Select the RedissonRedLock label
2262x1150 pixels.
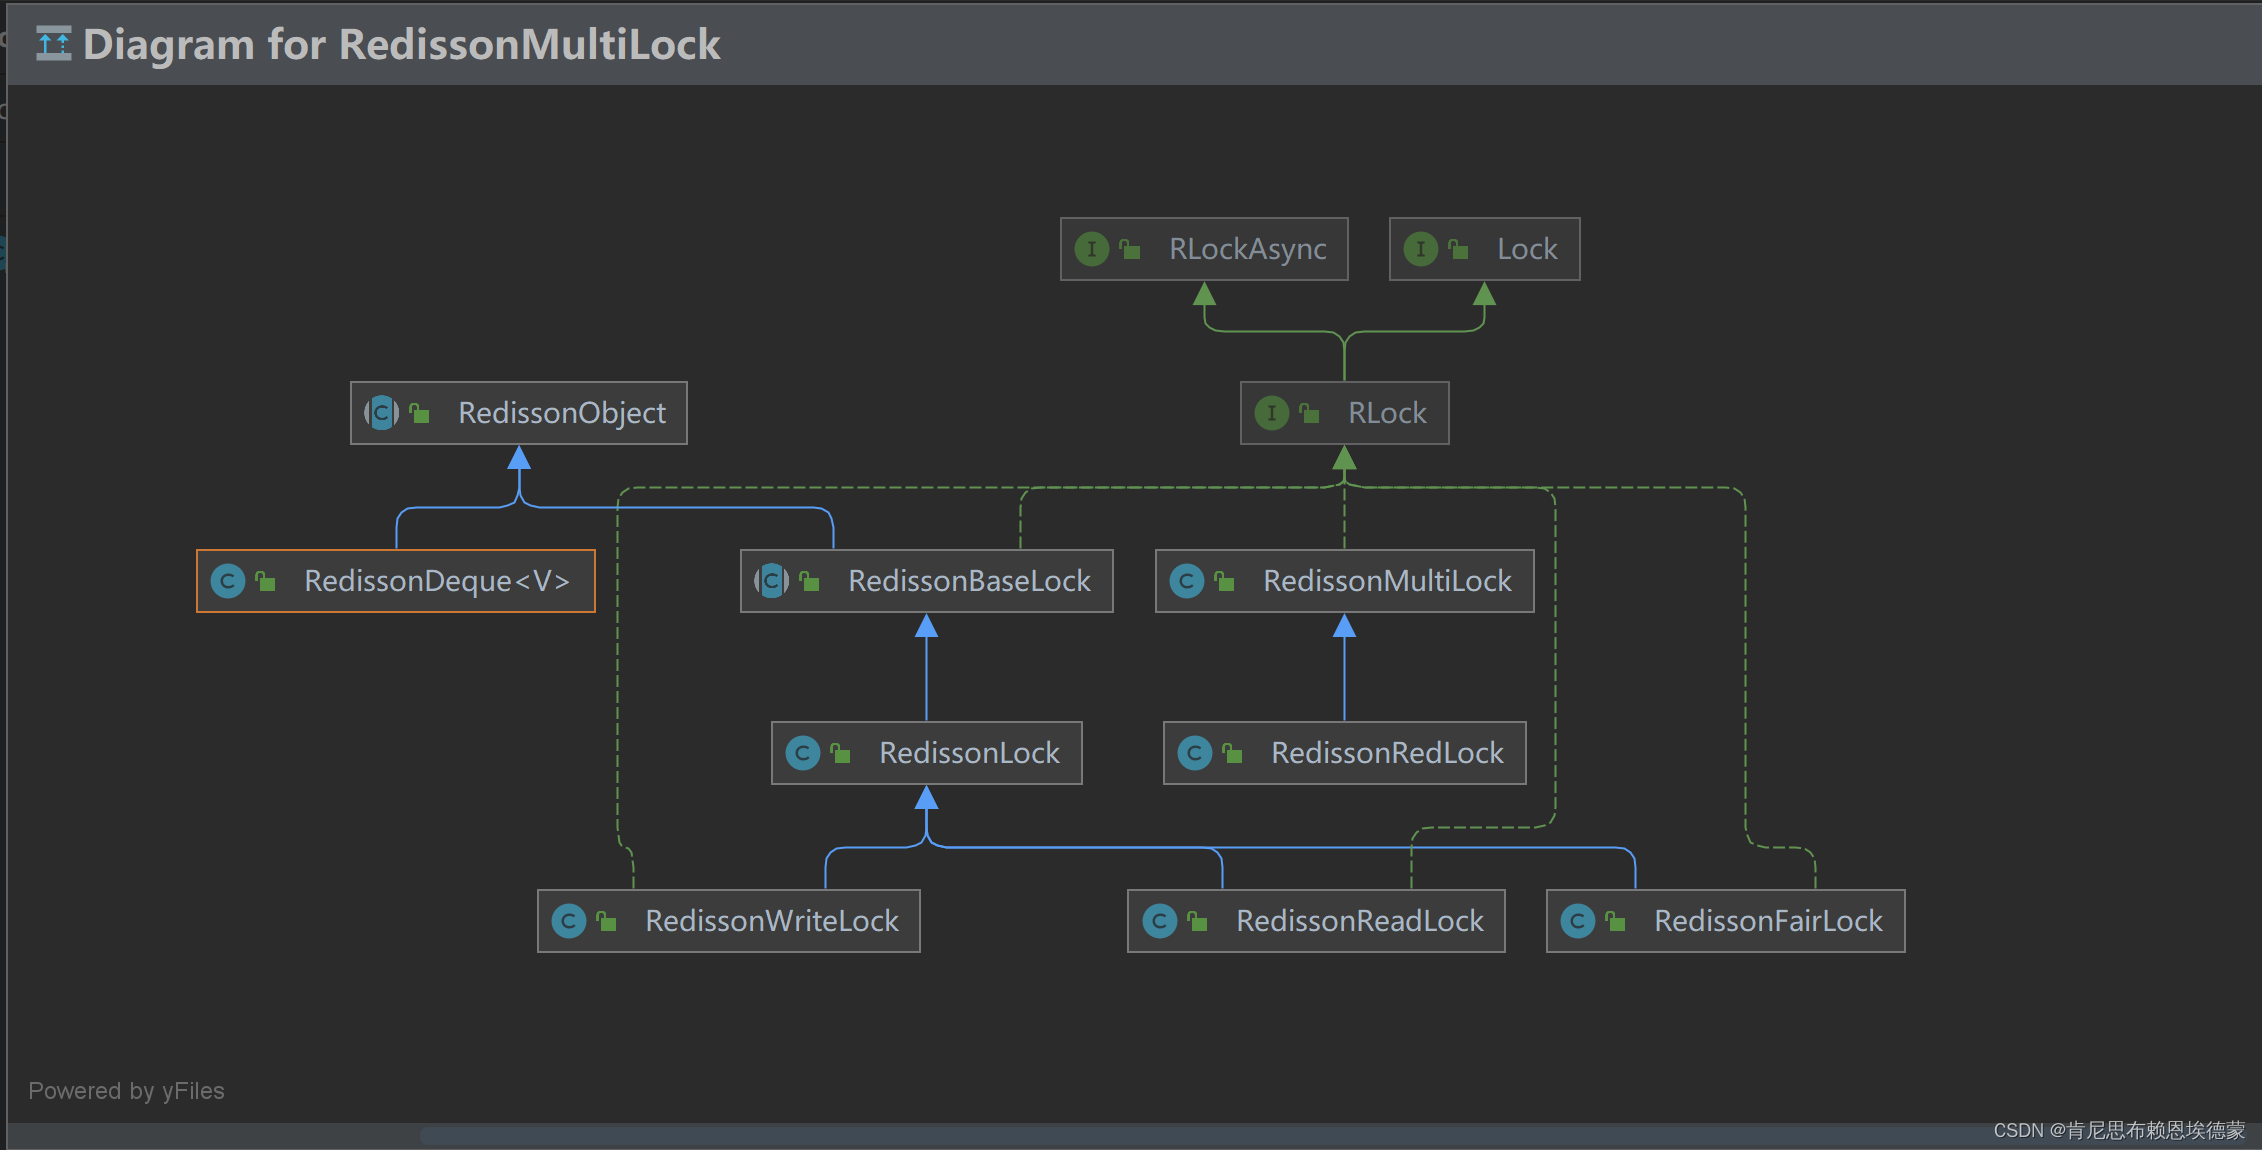pos(1387,753)
